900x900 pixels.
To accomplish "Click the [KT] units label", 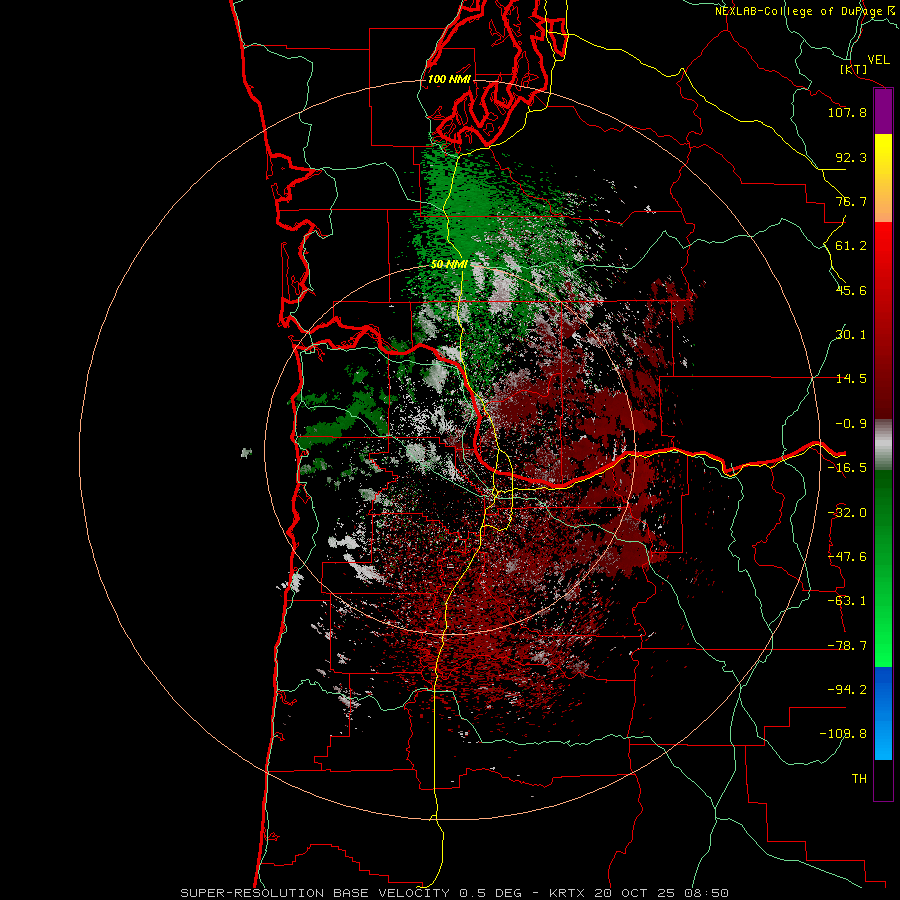I will pos(854,69).
